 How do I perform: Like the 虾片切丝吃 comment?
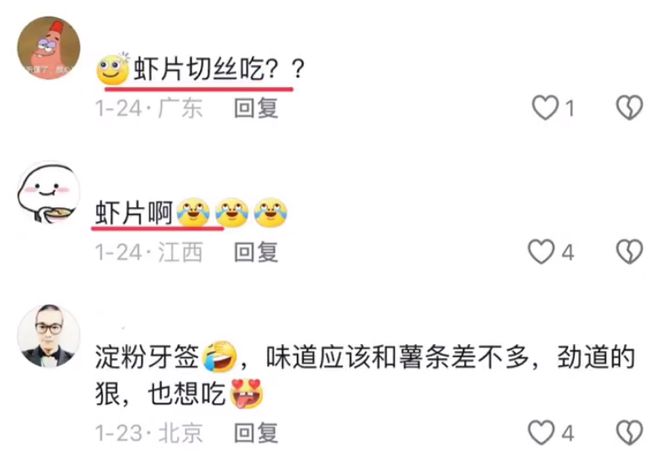[545, 107]
